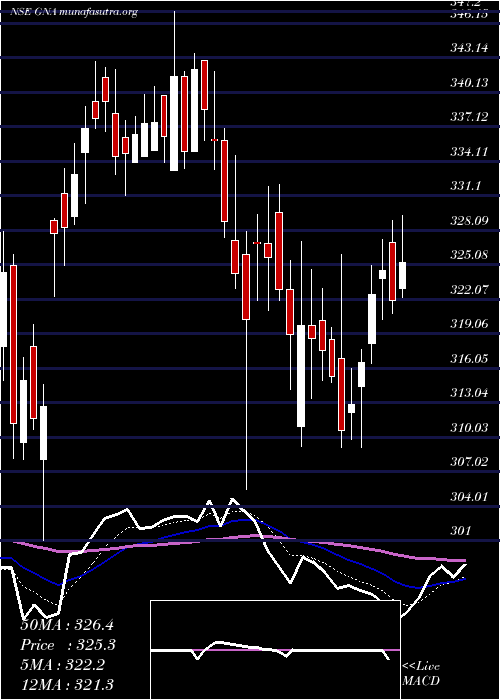This screenshot has height=700, width=500.
Task: Click the 5MA : 322.2 readout
Action: tap(63, 665)
